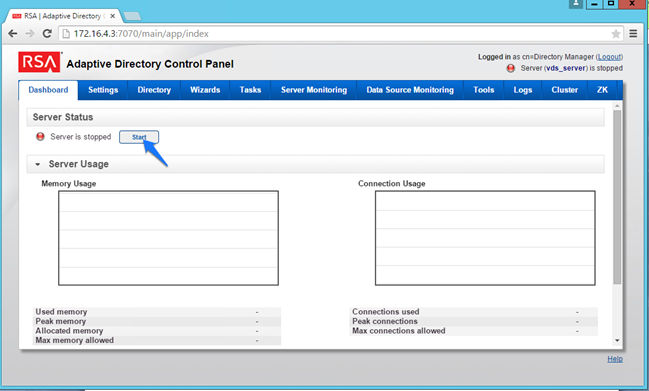Open the Cluster tab

pos(565,90)
